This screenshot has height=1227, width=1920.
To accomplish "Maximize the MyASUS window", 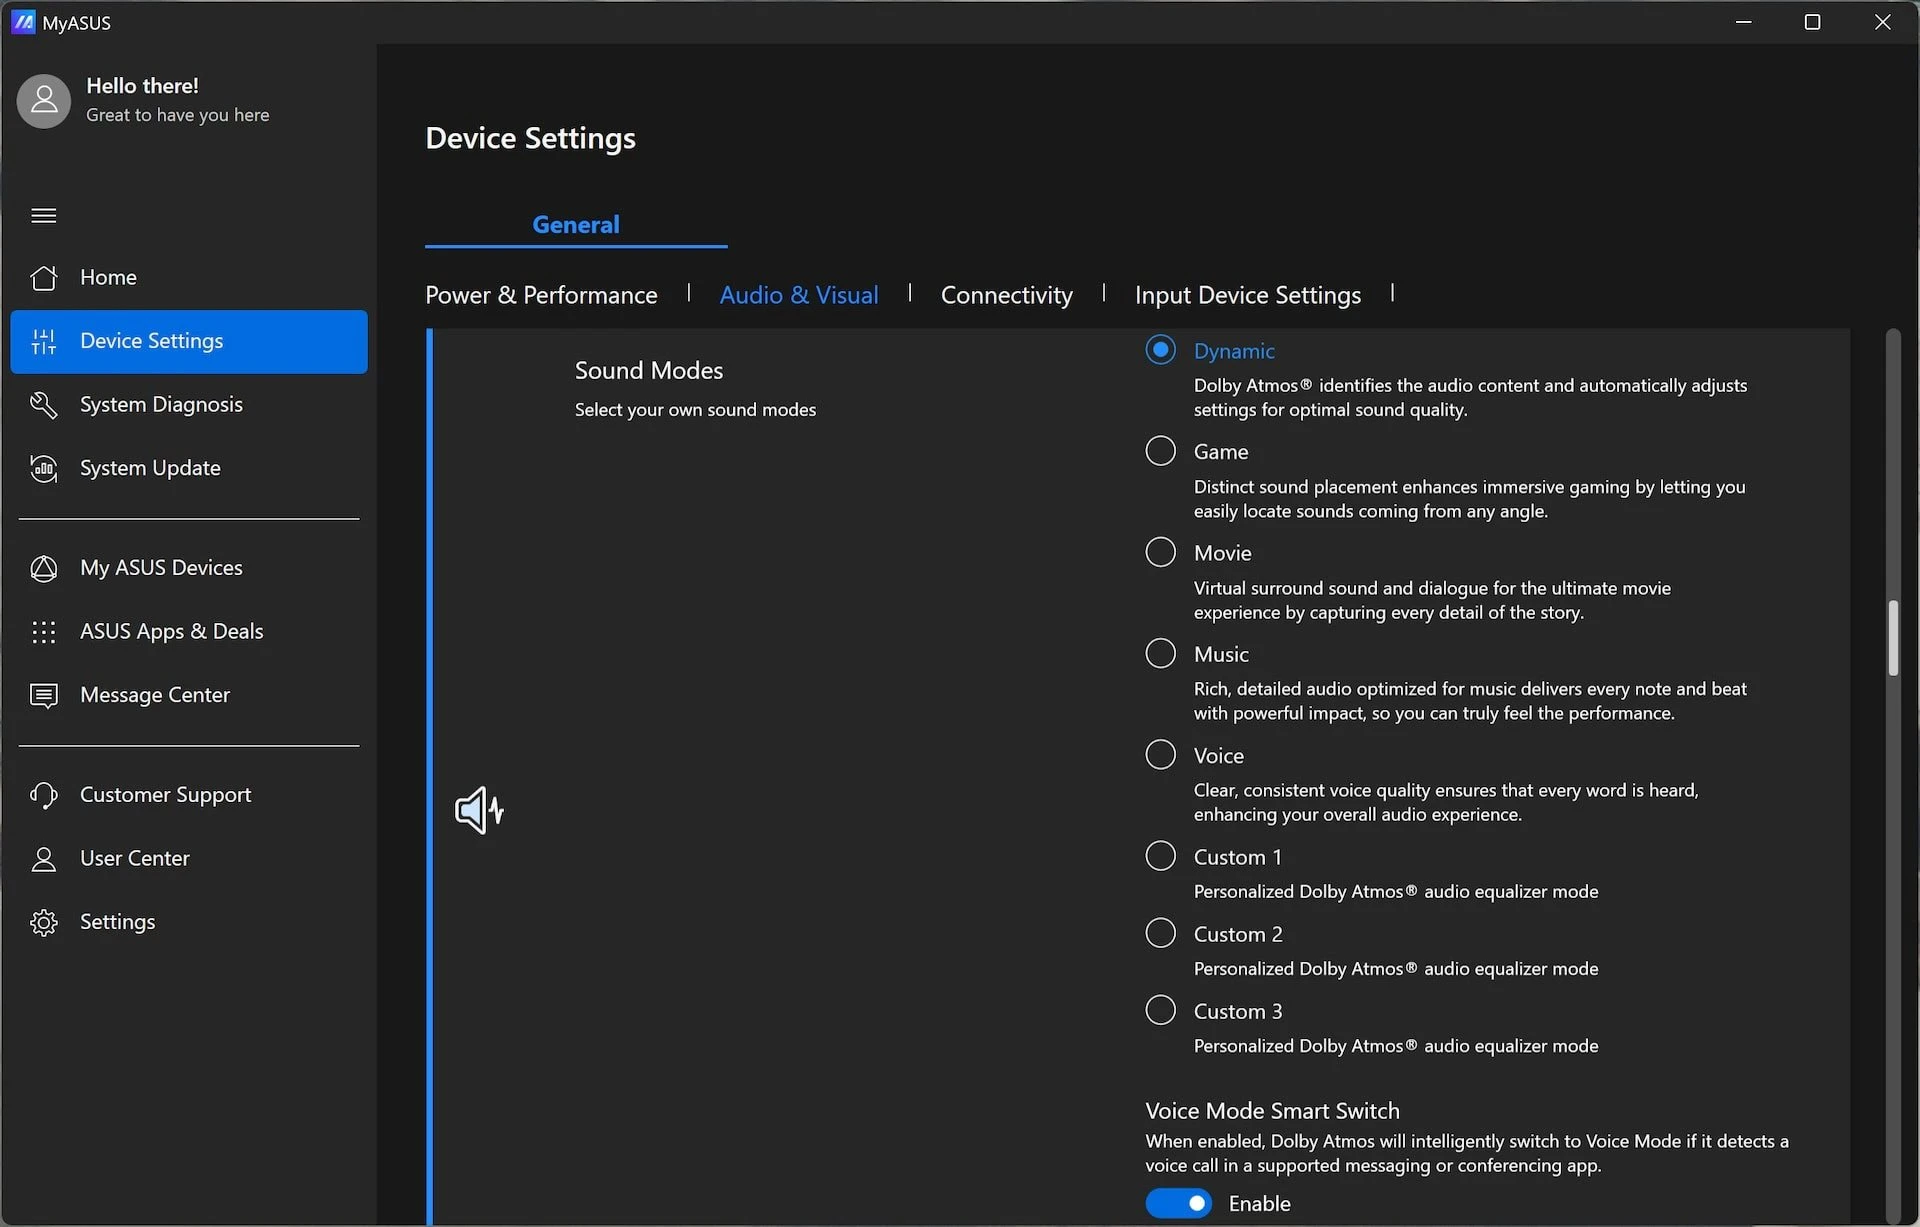I will pyautogui.click(x=1811, y=22).
